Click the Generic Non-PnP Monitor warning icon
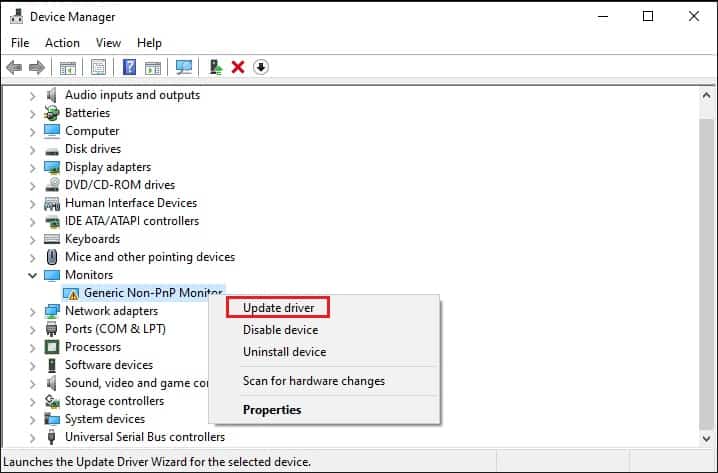Viewport: 718px width, 473px height. coord(71,294)
